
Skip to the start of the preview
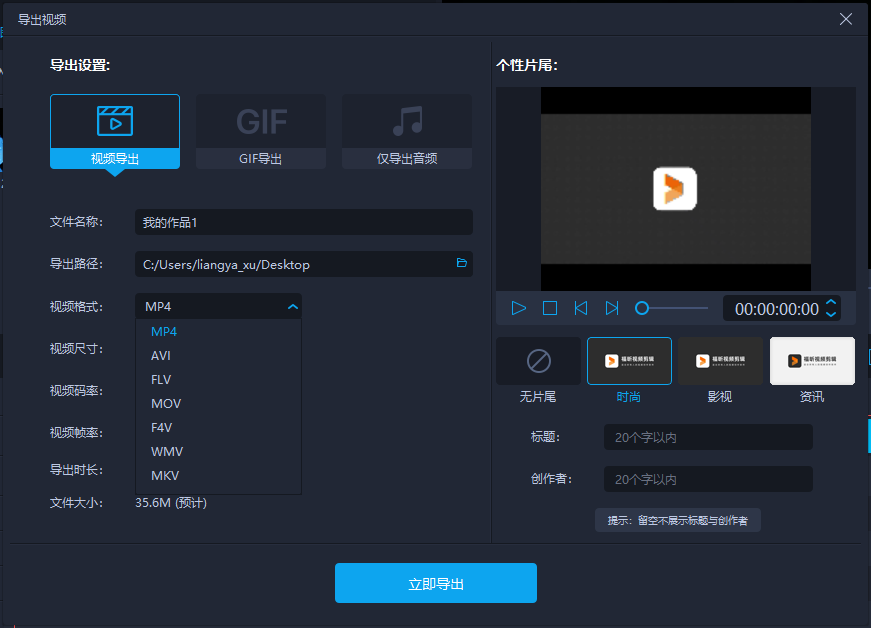(x=580, y=309)
